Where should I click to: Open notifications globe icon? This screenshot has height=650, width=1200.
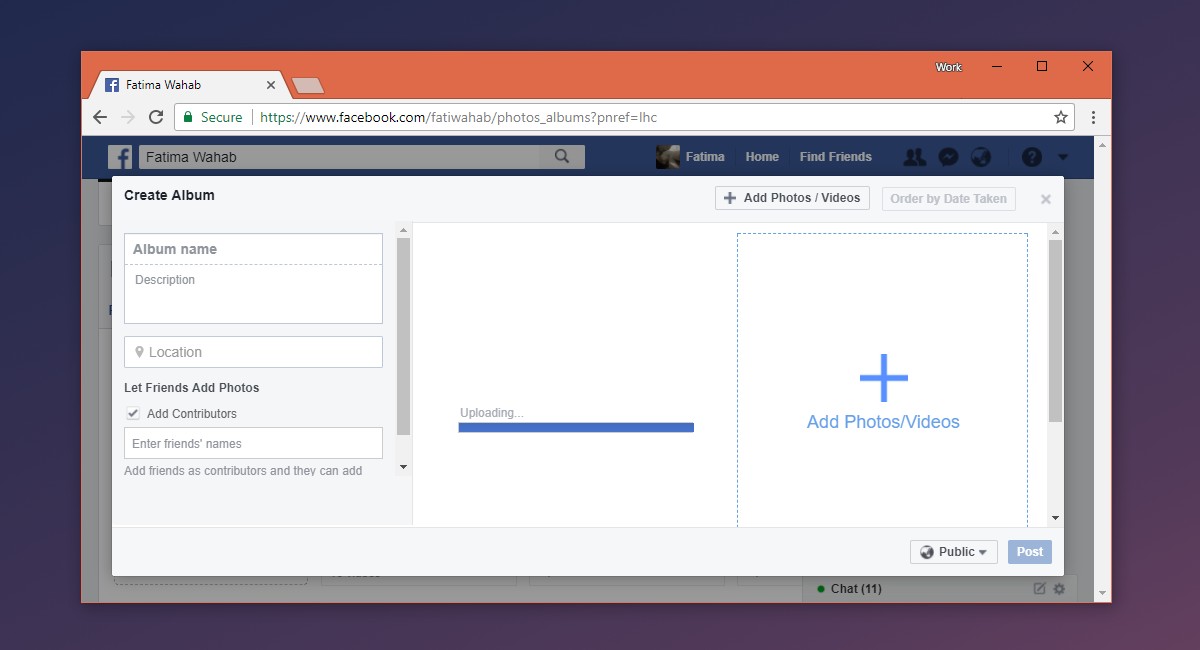[x=981, y=157]
